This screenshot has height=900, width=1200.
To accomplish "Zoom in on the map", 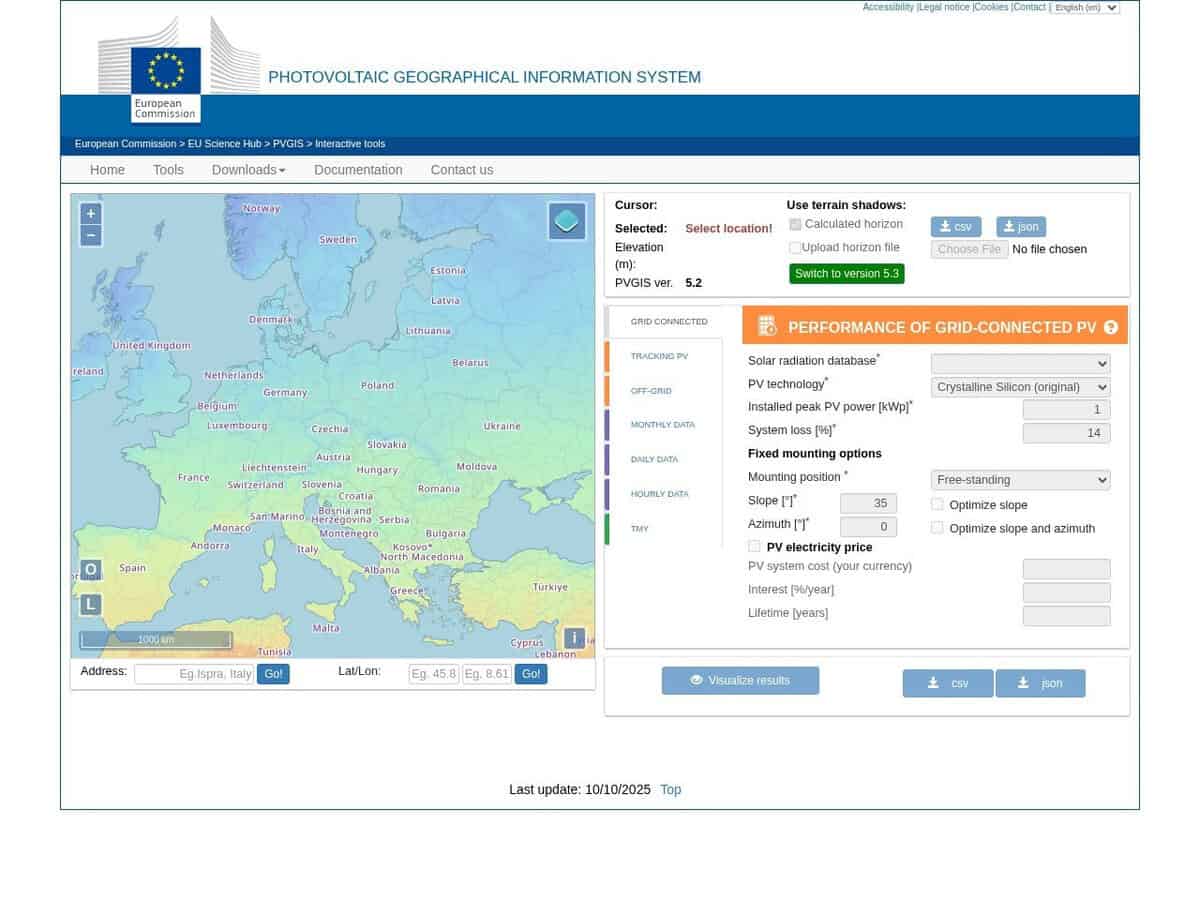I will click(x=90, y=214).
